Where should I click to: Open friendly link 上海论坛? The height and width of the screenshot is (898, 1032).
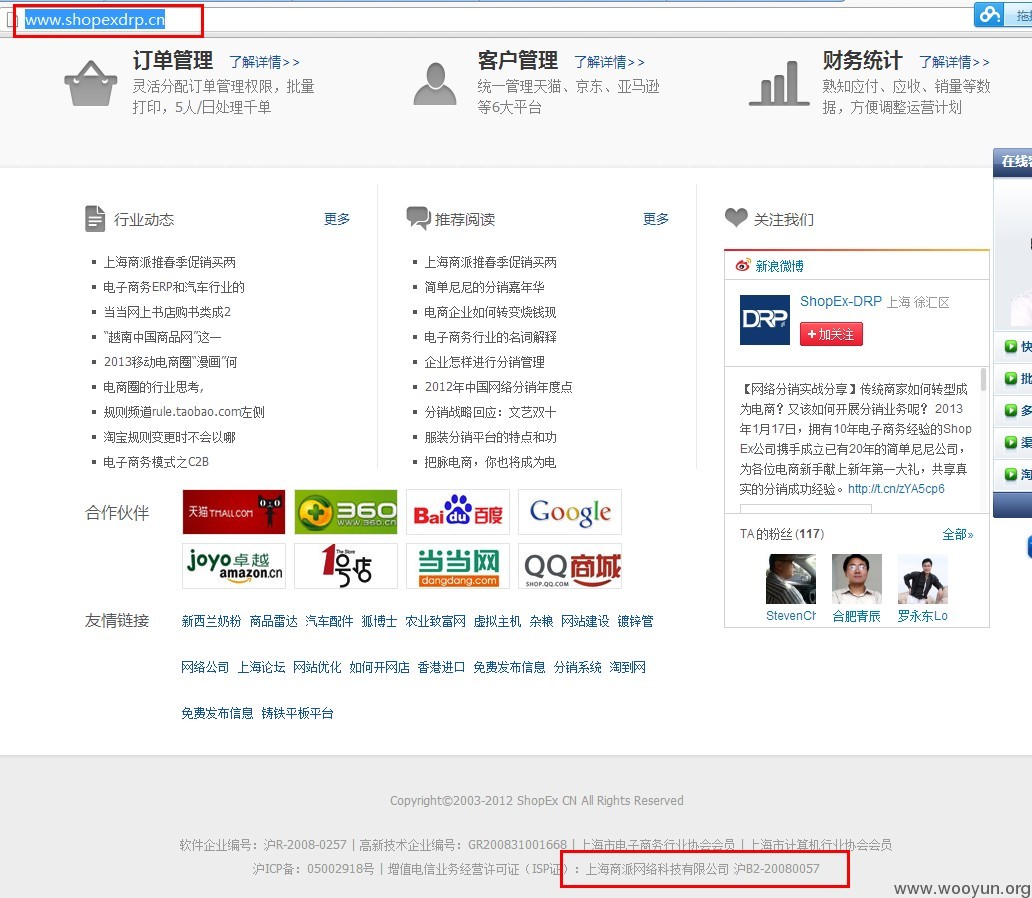(261, 667)
